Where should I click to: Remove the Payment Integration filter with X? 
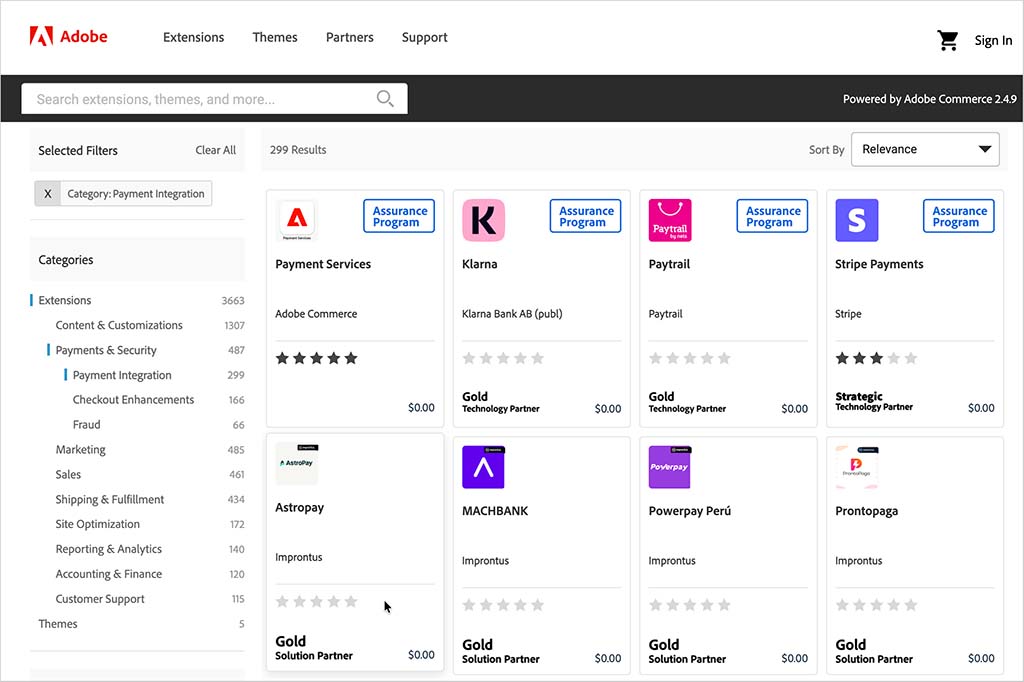tap(48, 193)
